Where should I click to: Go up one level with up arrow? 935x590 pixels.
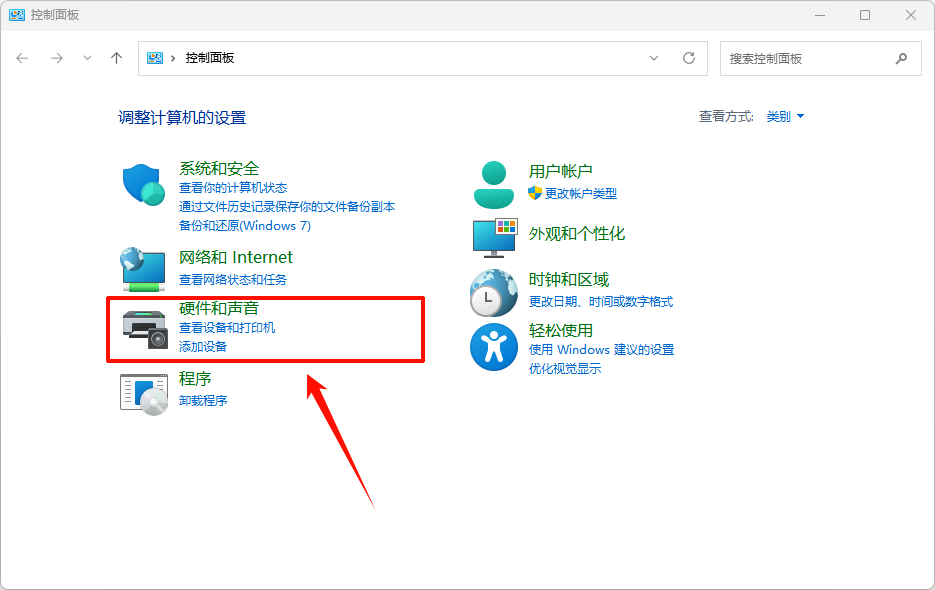[x=116, y=58]
